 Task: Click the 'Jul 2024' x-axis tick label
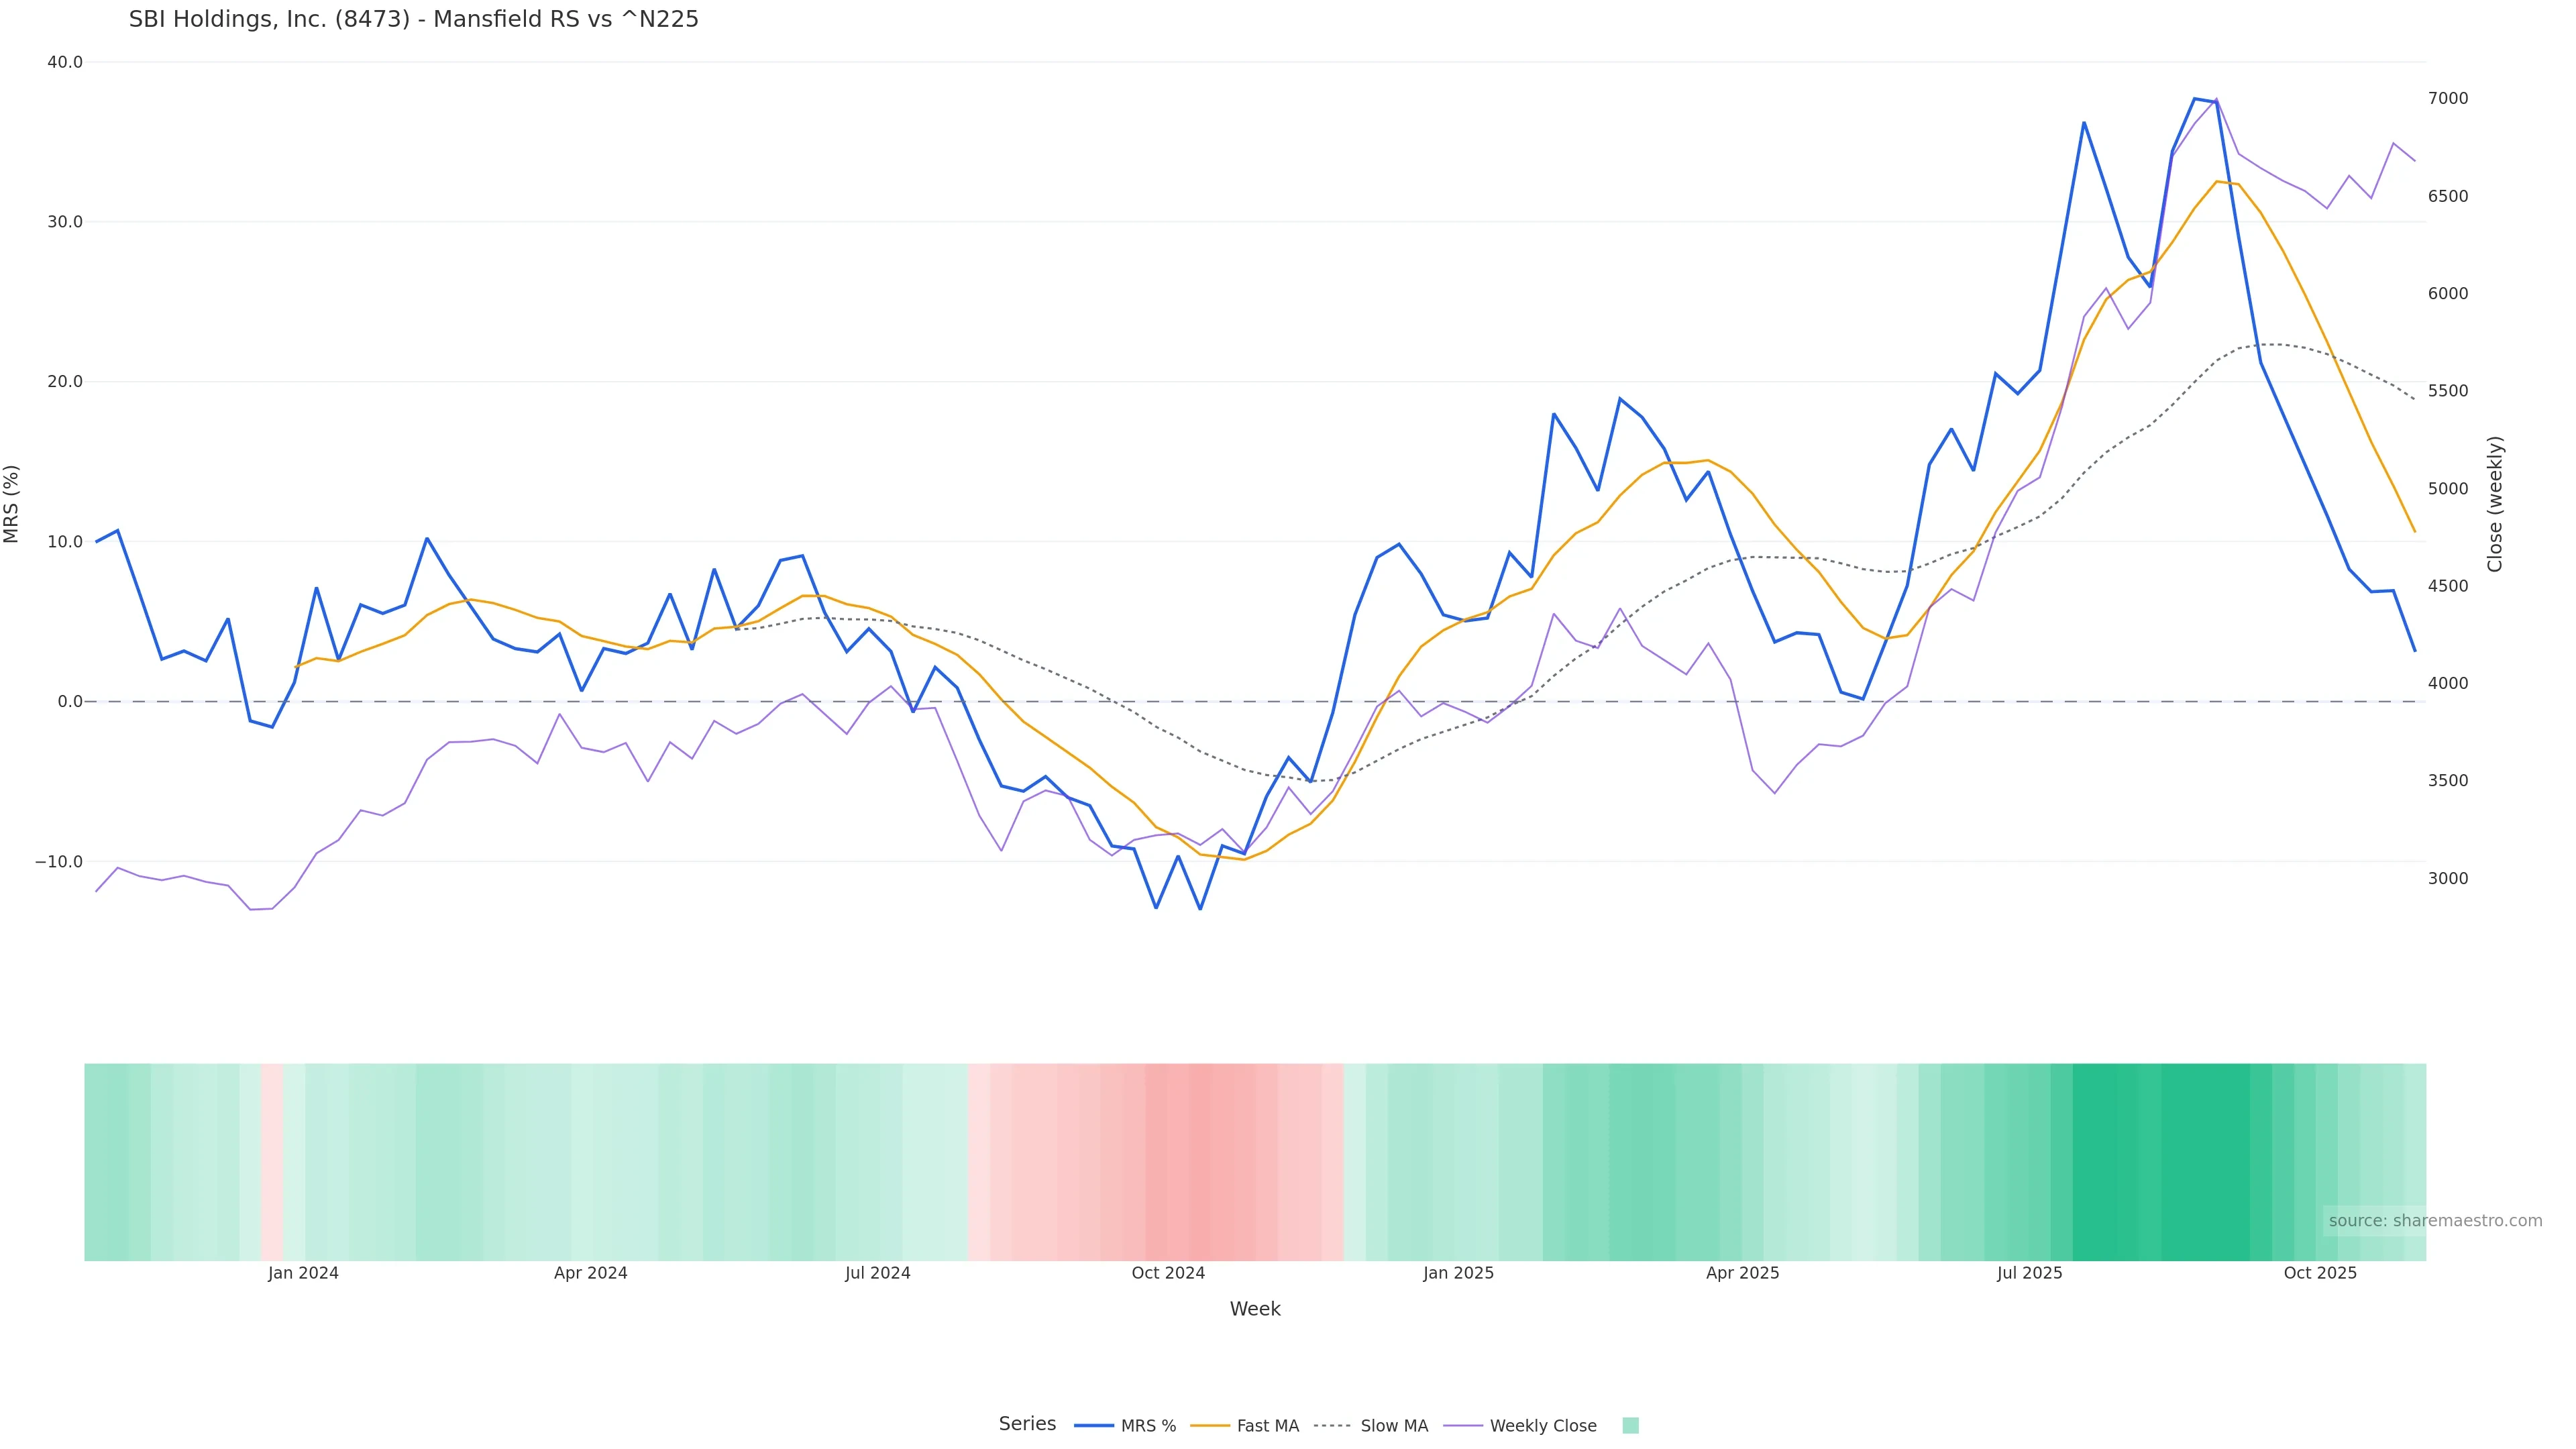[x=878, y=1273]
